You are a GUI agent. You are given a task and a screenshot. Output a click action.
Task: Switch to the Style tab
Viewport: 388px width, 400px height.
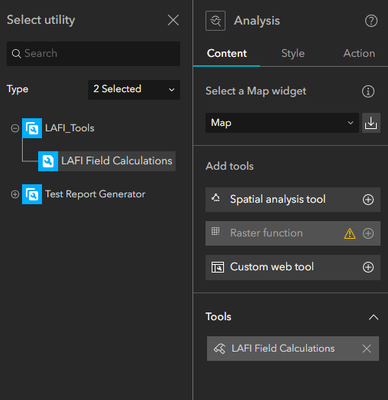pos(293,53)
